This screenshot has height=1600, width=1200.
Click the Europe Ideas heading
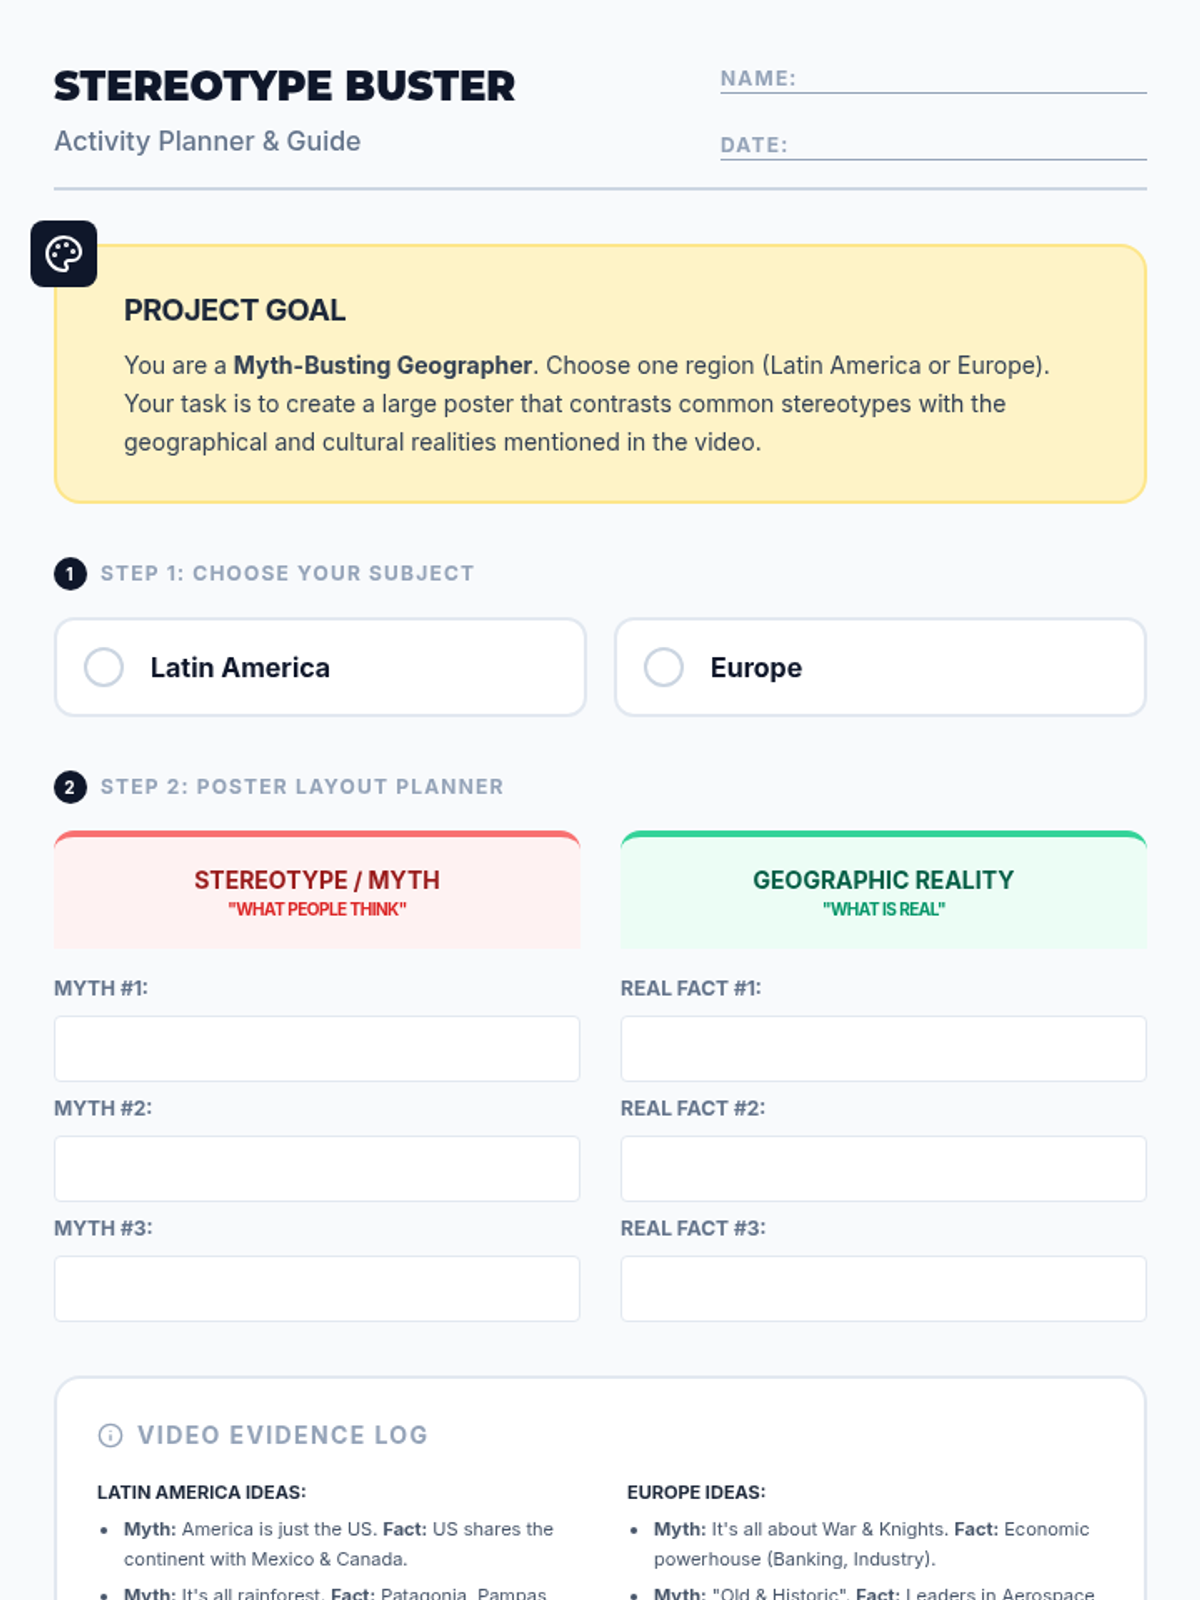696,1492
